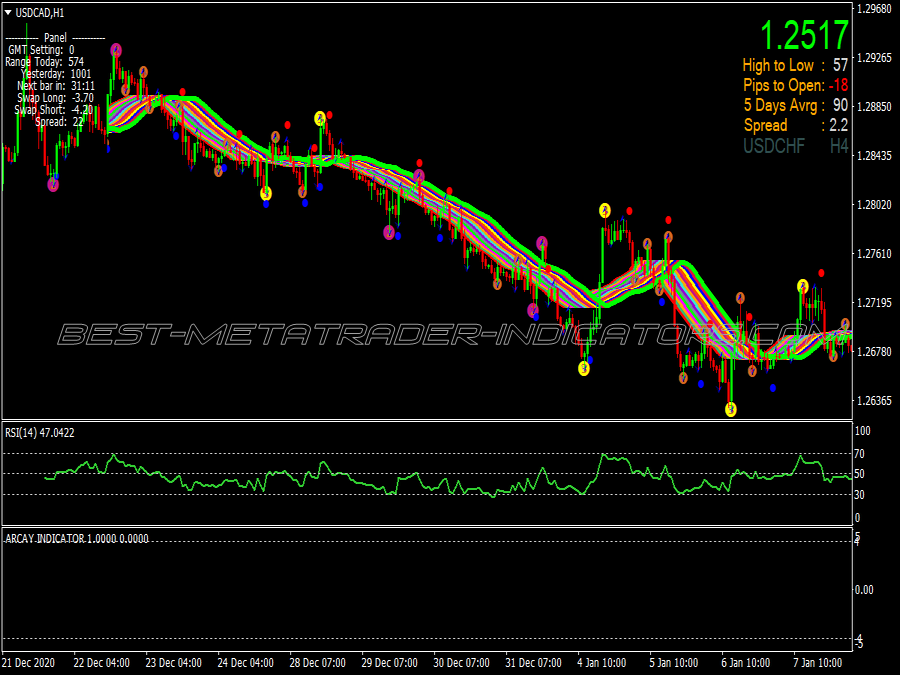Screen dimensions: 900x675
Task: Click the 1.29680 price axis label
Action: pos(874,9)
